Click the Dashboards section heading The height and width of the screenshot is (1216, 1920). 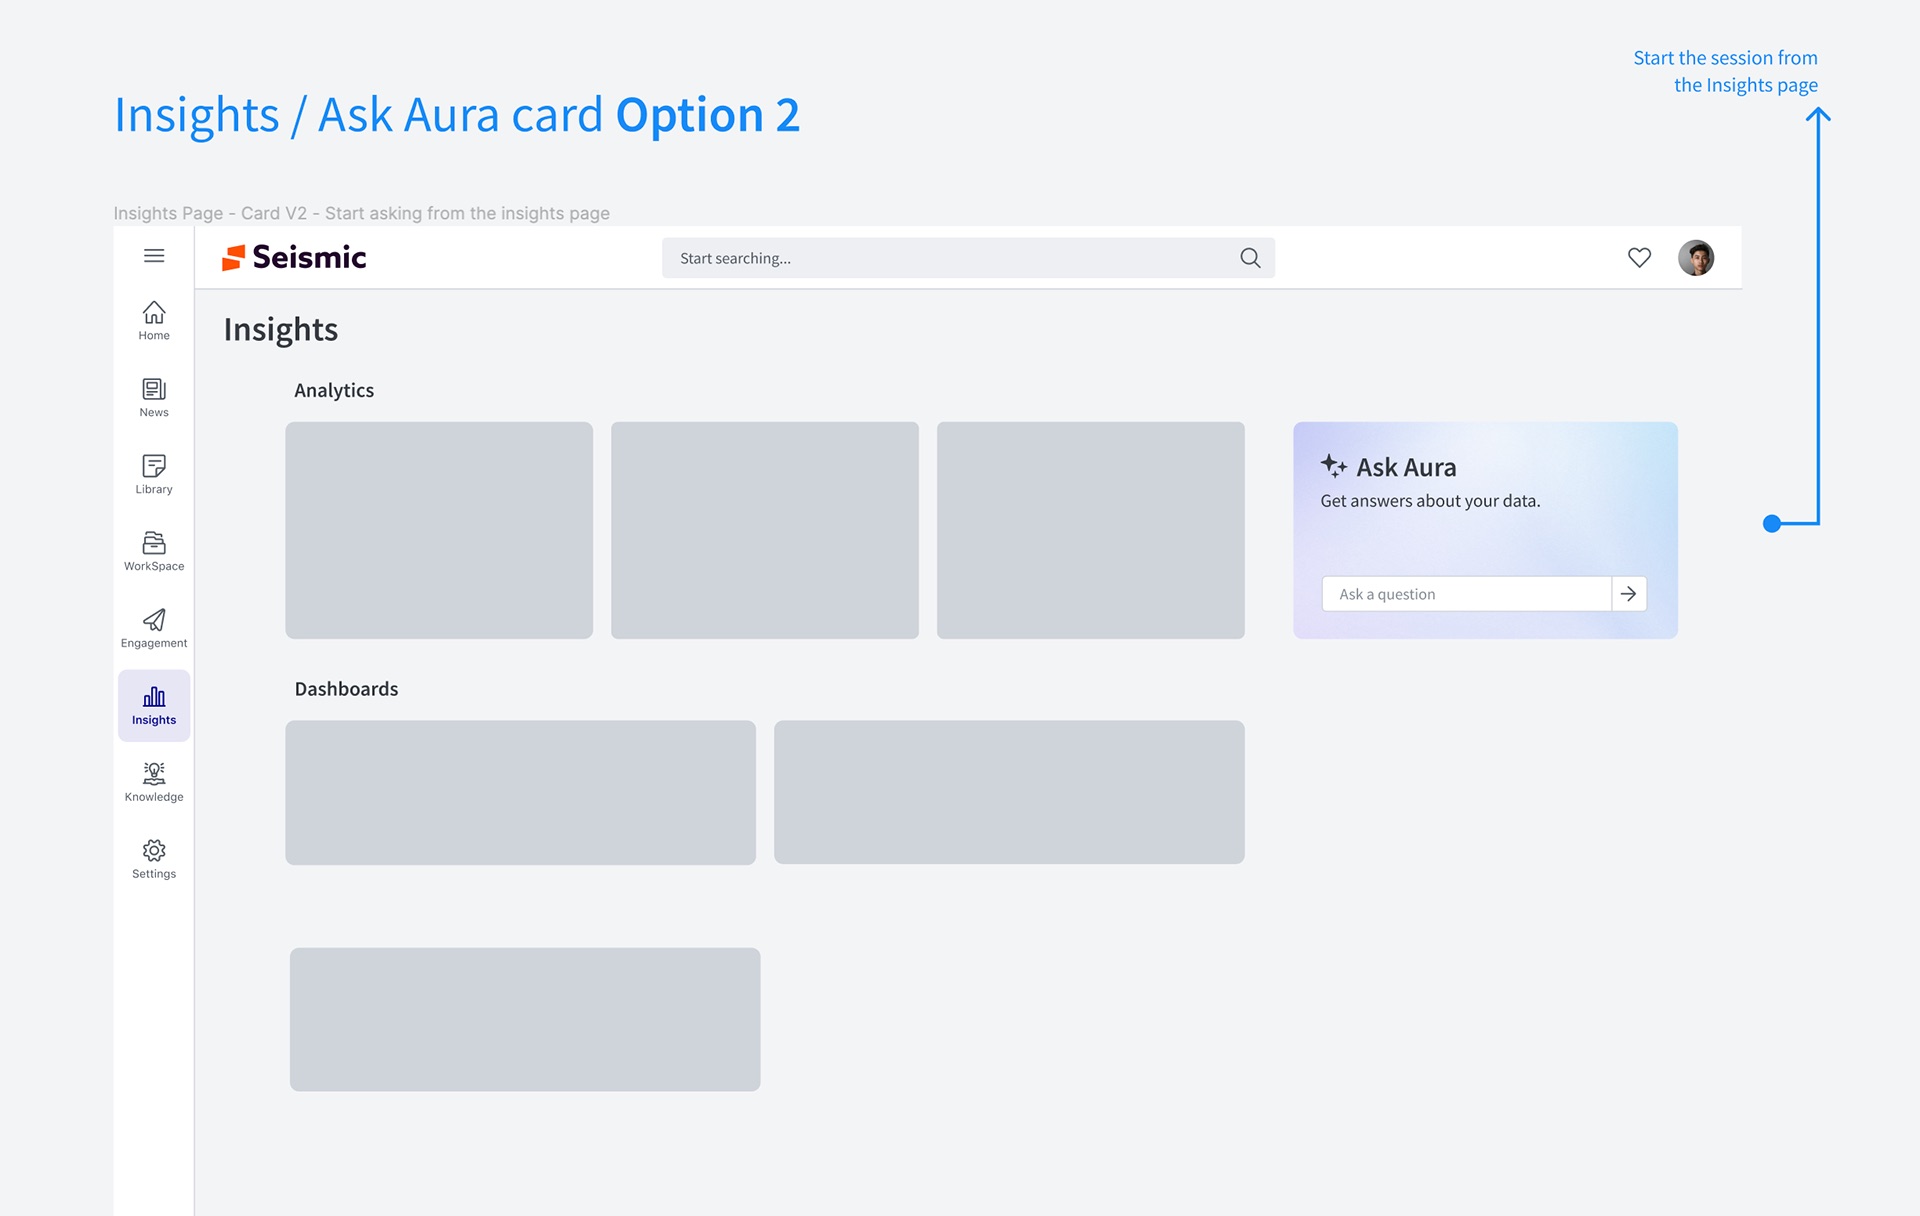tap(346, 689)
